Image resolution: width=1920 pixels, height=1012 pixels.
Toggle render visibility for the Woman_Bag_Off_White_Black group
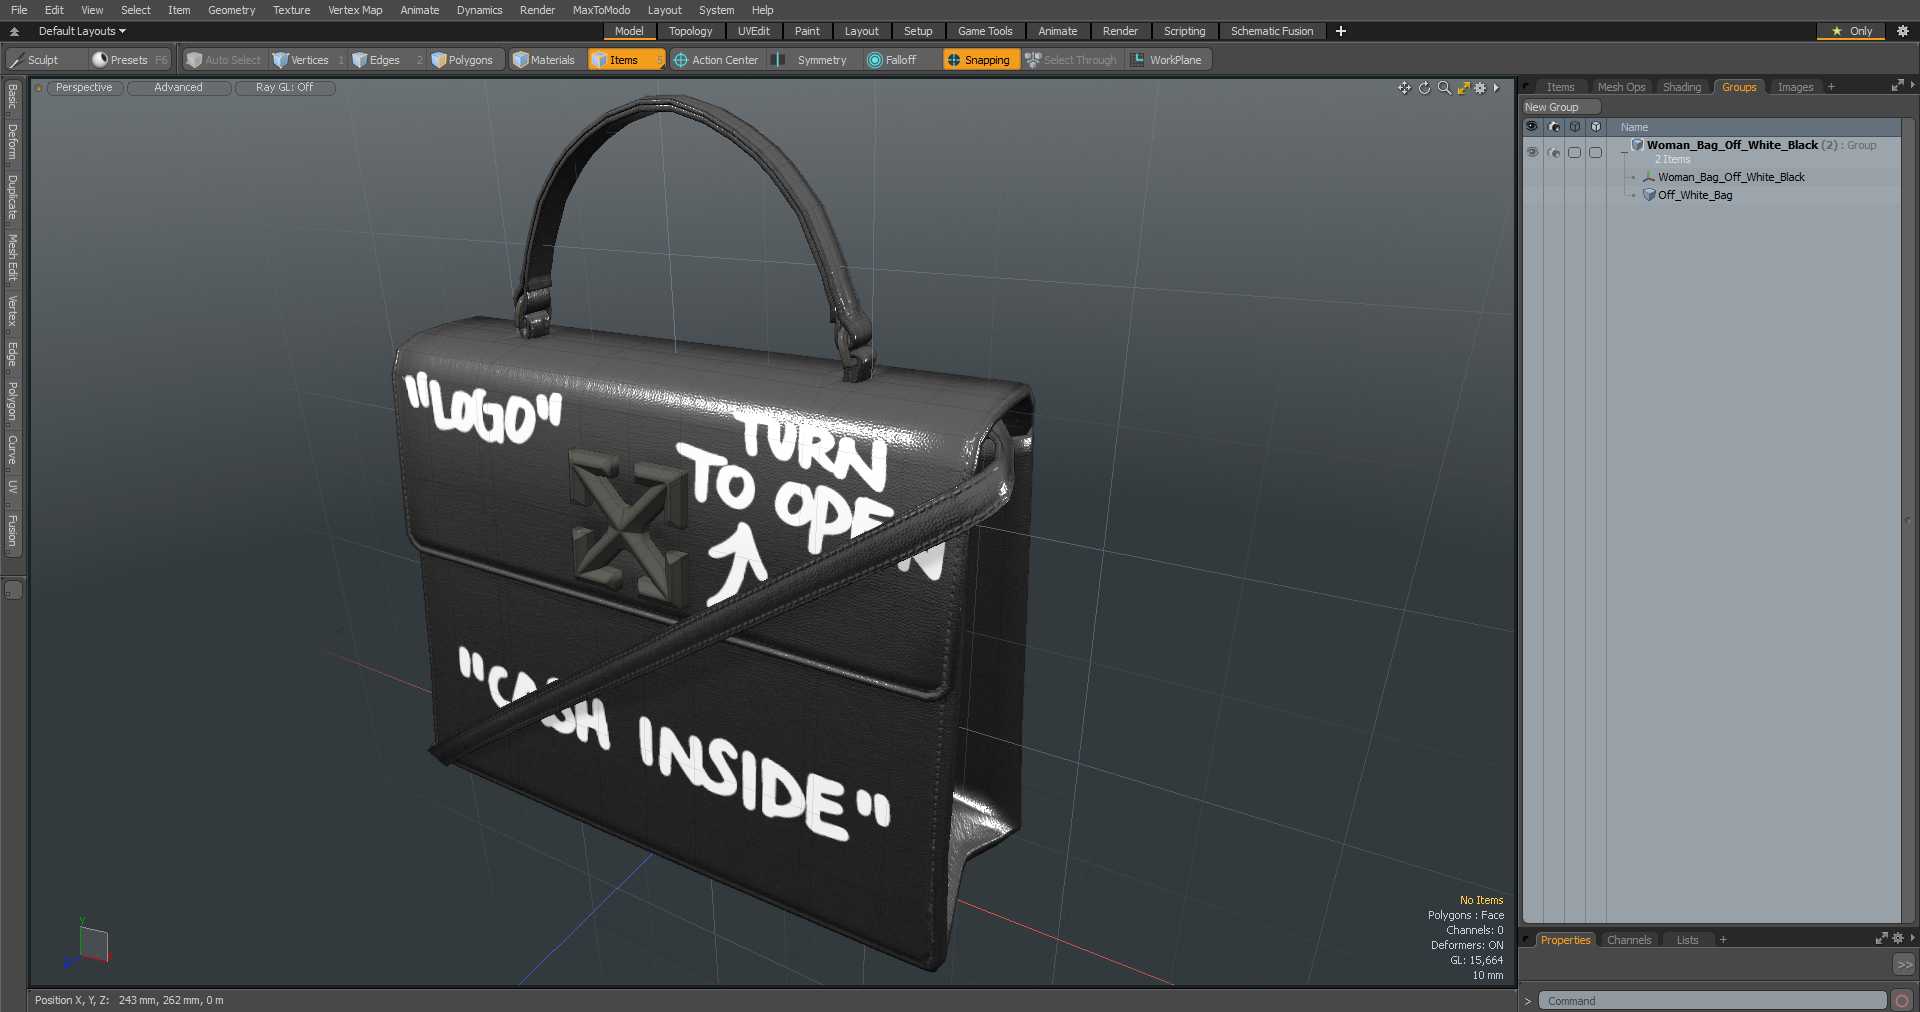1554,152
